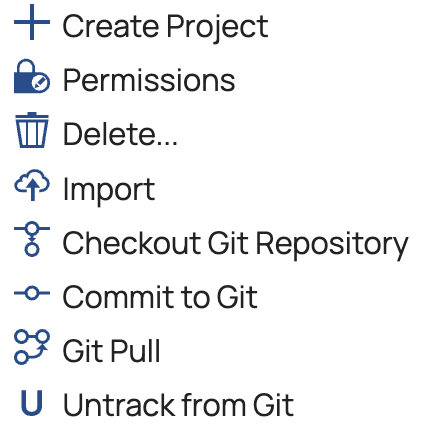Click the up arrow inside the cloud icon
Image resolution: width=422 pixels, height=430 pixels.
32,190
